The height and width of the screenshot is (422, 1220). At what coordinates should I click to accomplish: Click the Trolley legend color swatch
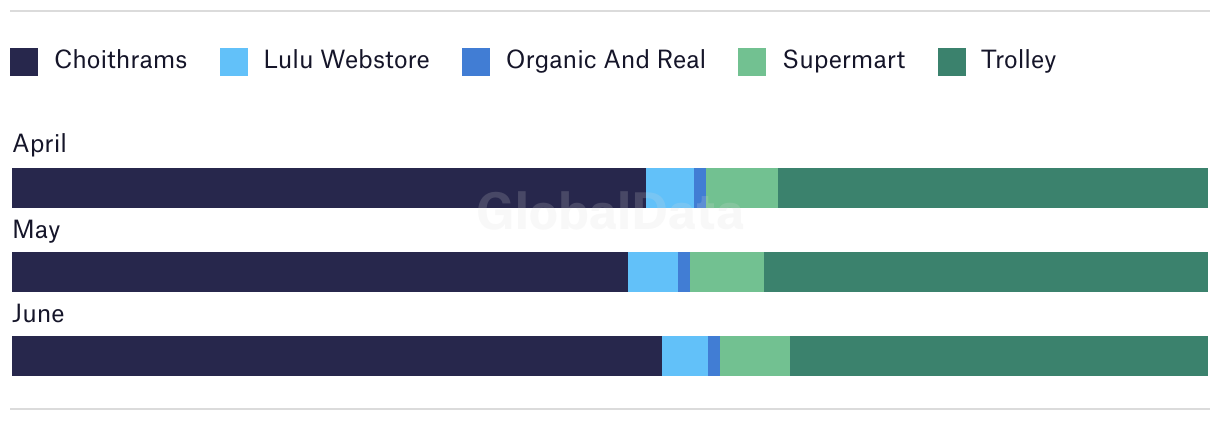coord(952,62)
